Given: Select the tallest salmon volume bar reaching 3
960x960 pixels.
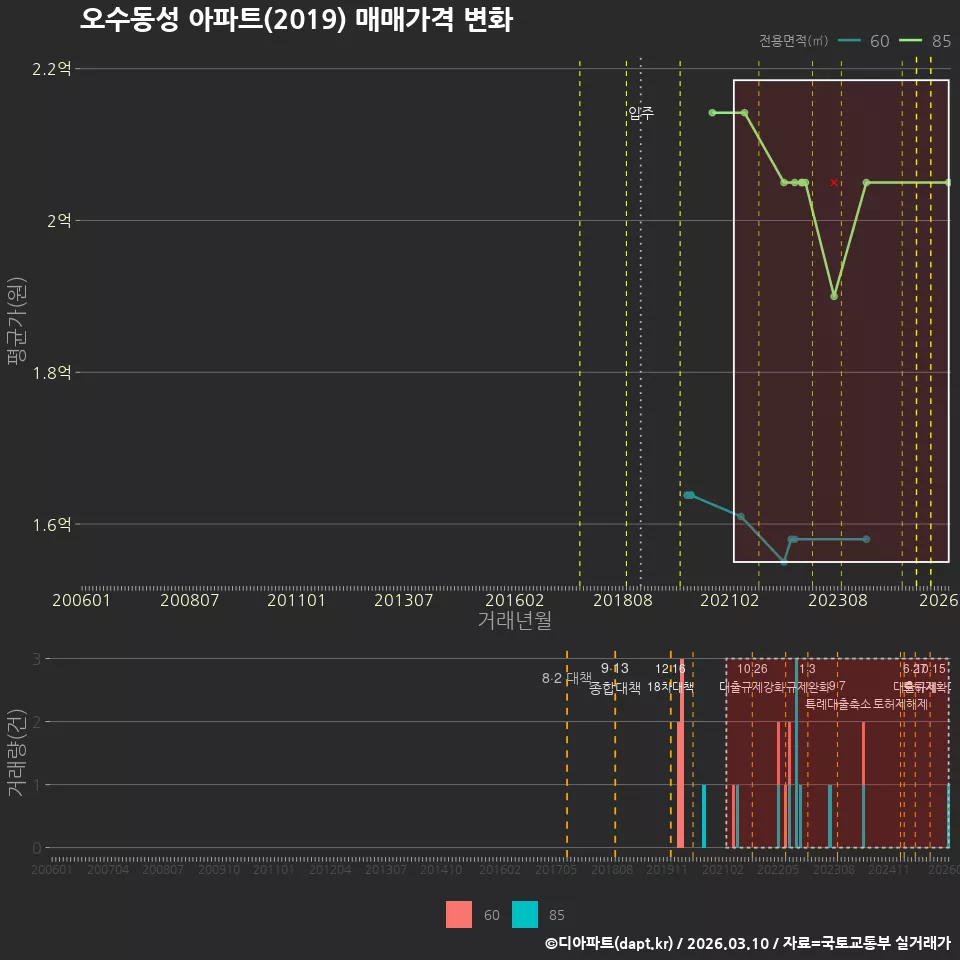Looking at the screenshot, I should pyautogui.click(x=682, y=753).
